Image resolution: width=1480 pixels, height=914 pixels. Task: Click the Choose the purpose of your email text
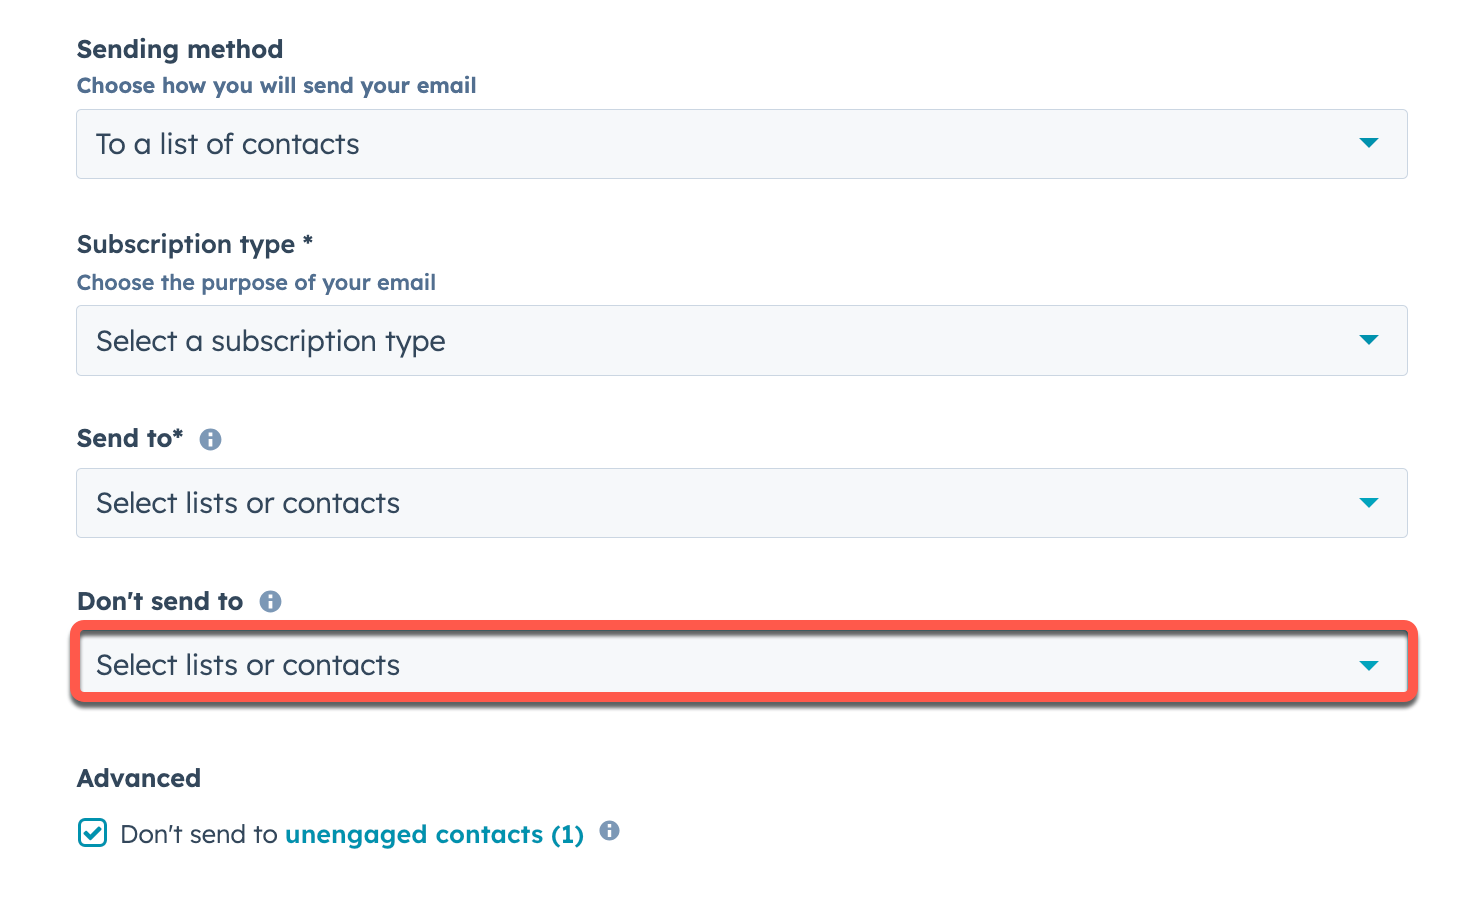point(256,282)
